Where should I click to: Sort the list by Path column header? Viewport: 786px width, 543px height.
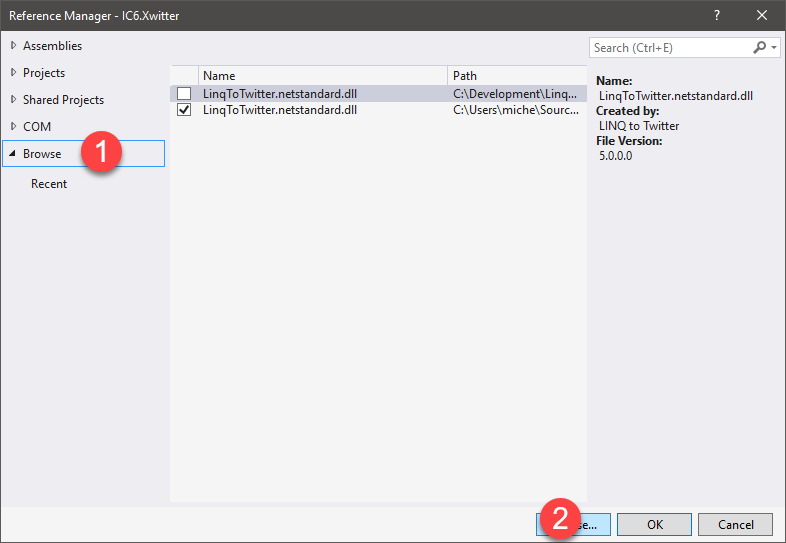(x=515, y=76)
